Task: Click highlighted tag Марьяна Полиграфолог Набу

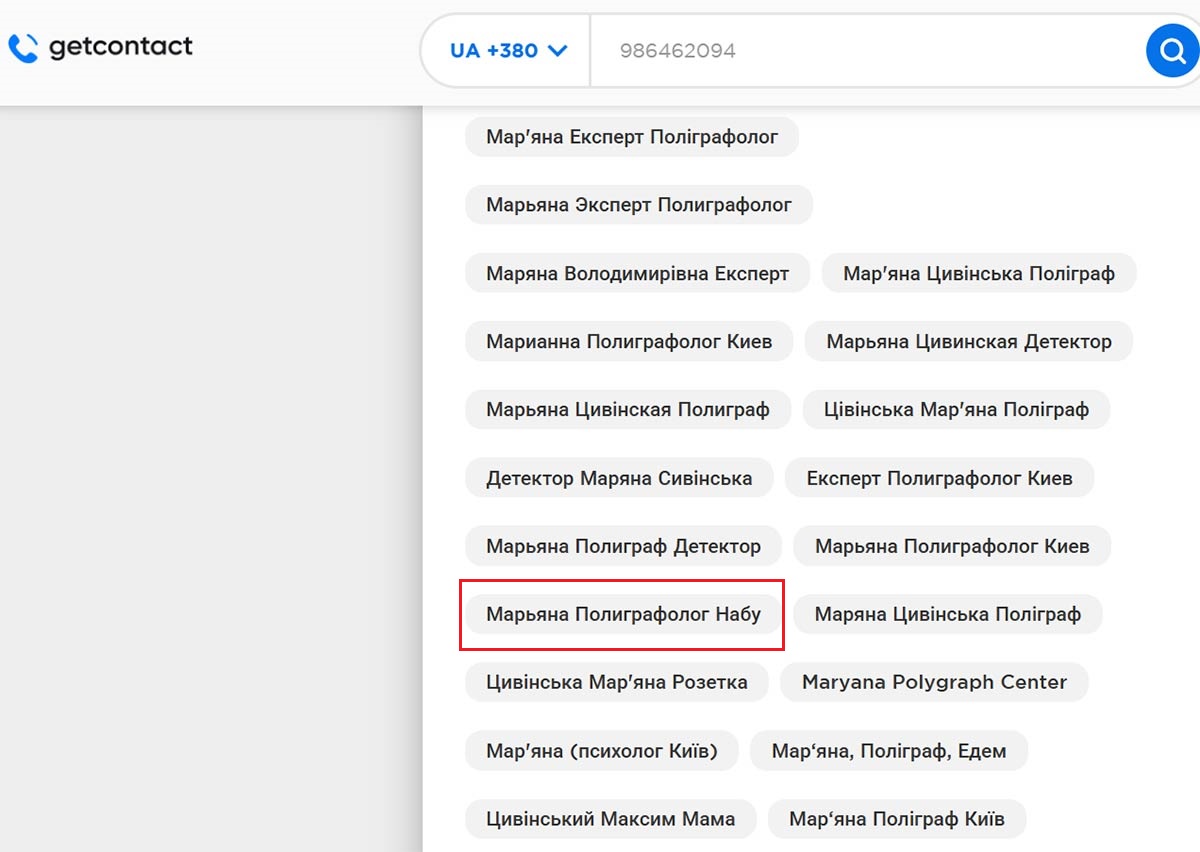Action: point(623,614)
